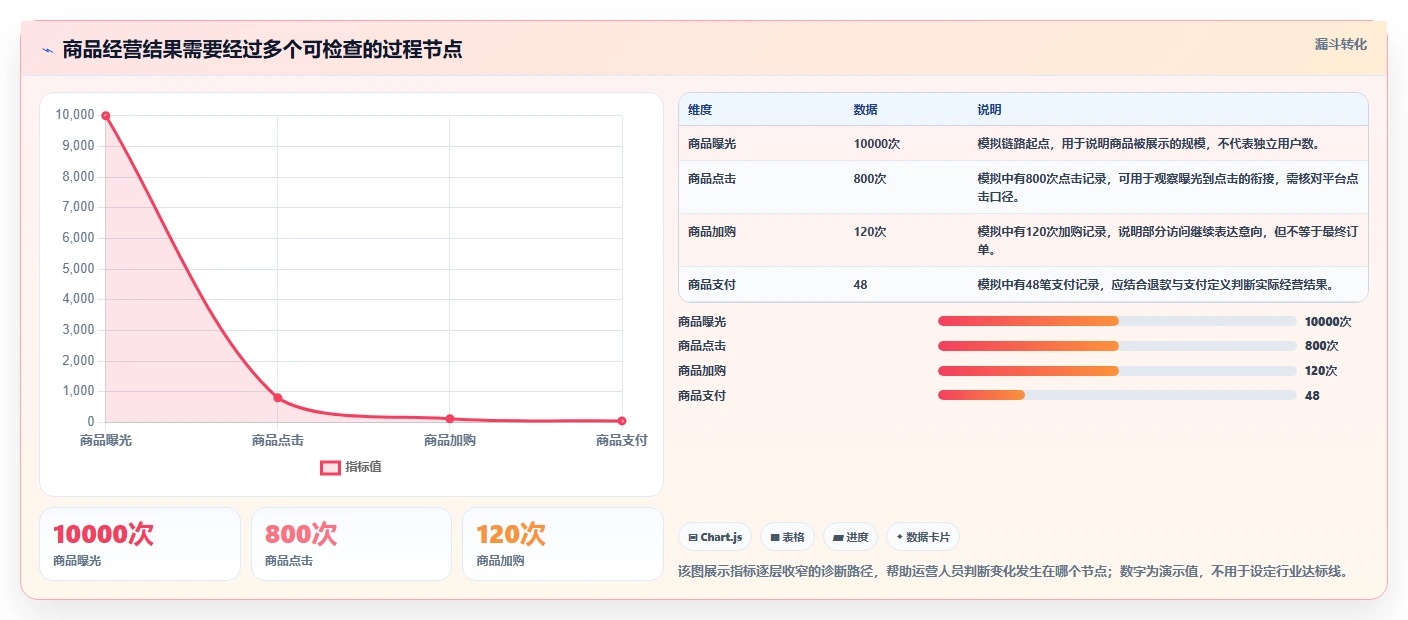Click the 商品曝光 cell in the table
This screenshot has height=620, width=1408.
point(712,144)
